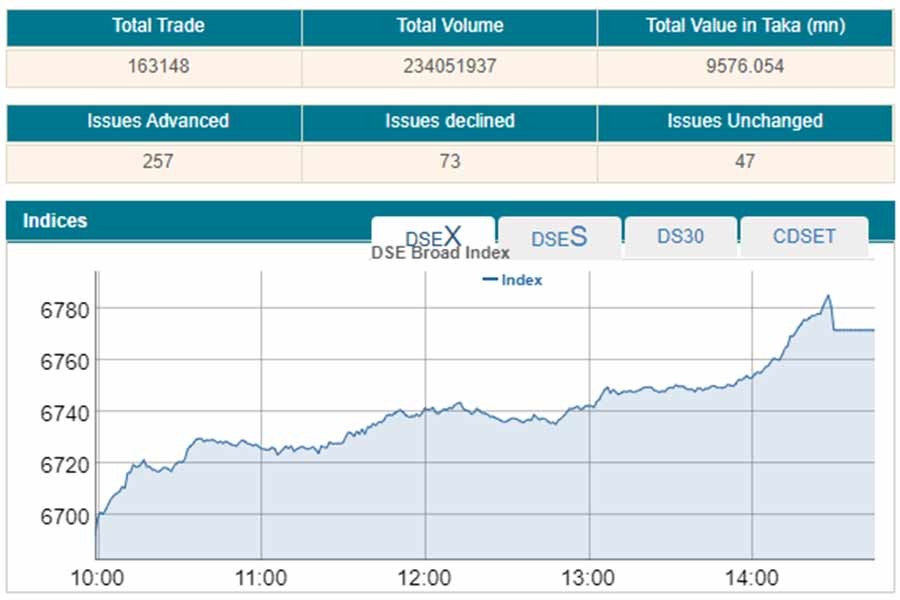This screenshot has height=600, width=900.
Task: Select the Issues Unchanged header cell
Action: pyautogui.click(x=745, y=121)
